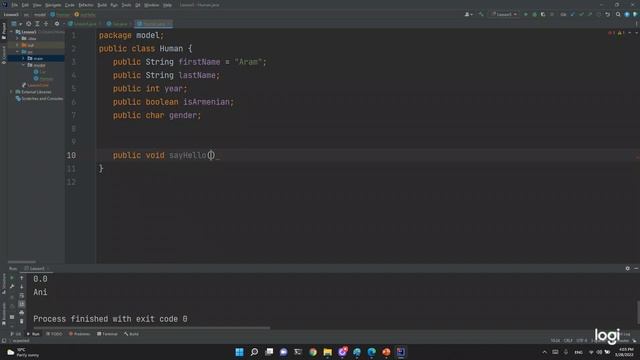Open File Explorer from the taskbar
The width and height of the screenshot is (640, 360).
pyautogui.click(x=328, y=352)
